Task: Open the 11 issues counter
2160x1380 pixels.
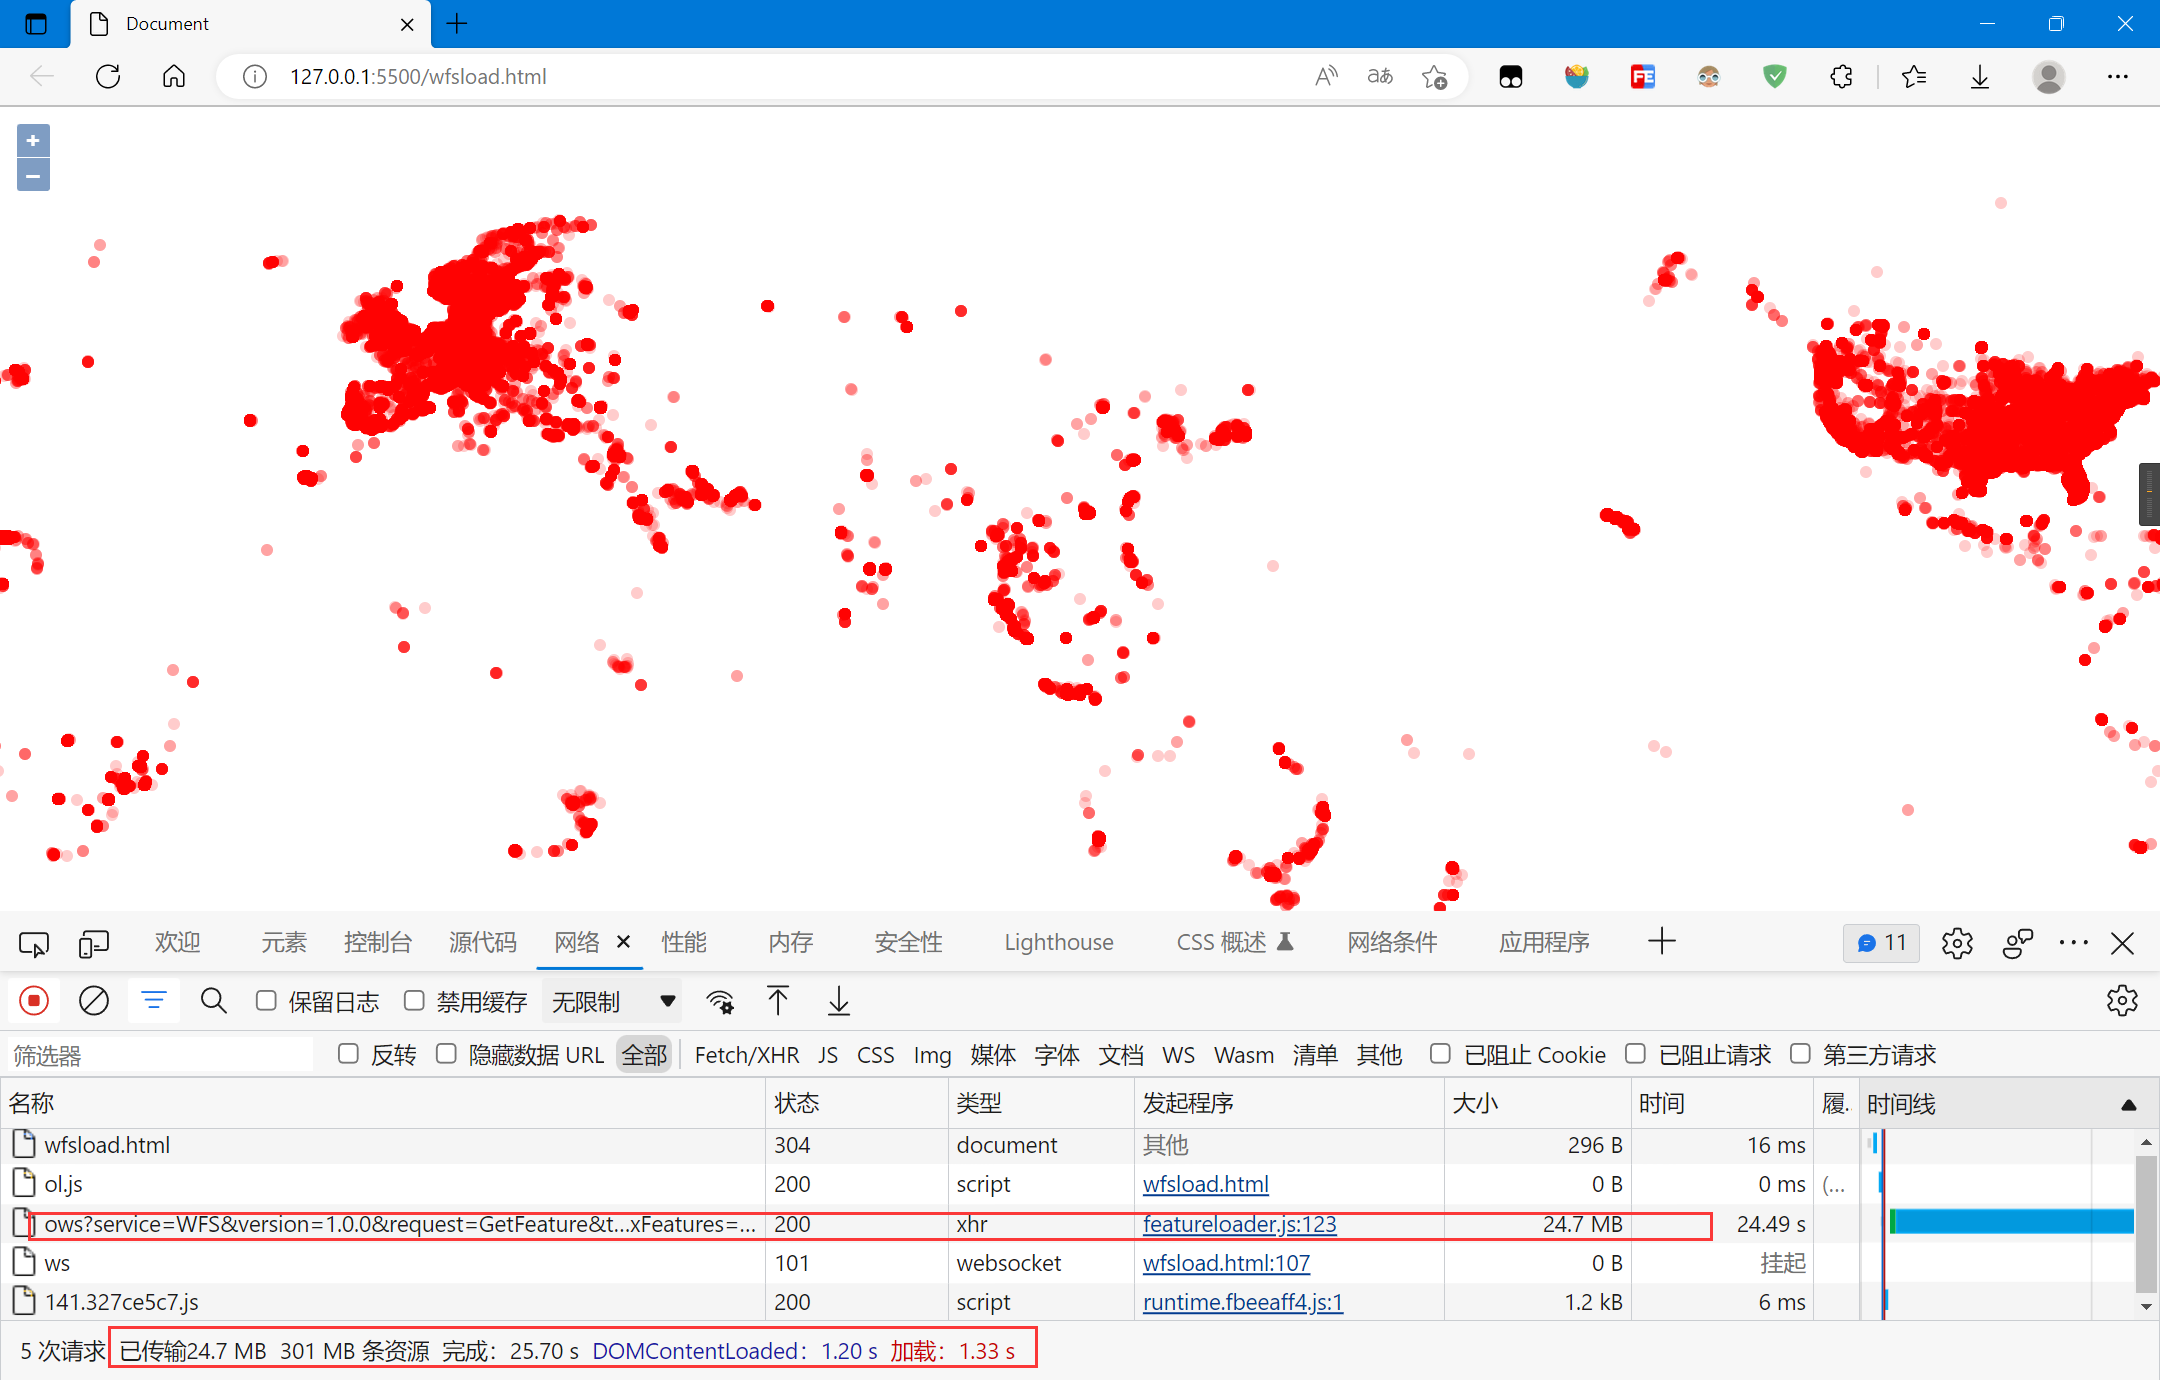Action: click(x=1881, y=943)
